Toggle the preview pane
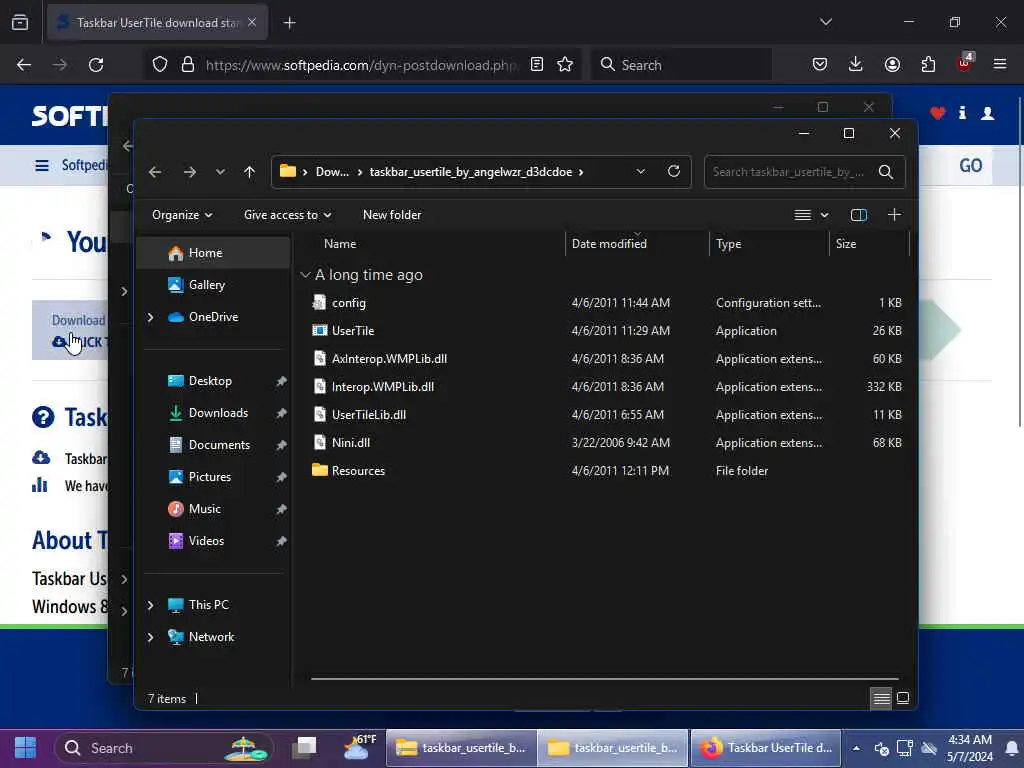 coord(858,215)
